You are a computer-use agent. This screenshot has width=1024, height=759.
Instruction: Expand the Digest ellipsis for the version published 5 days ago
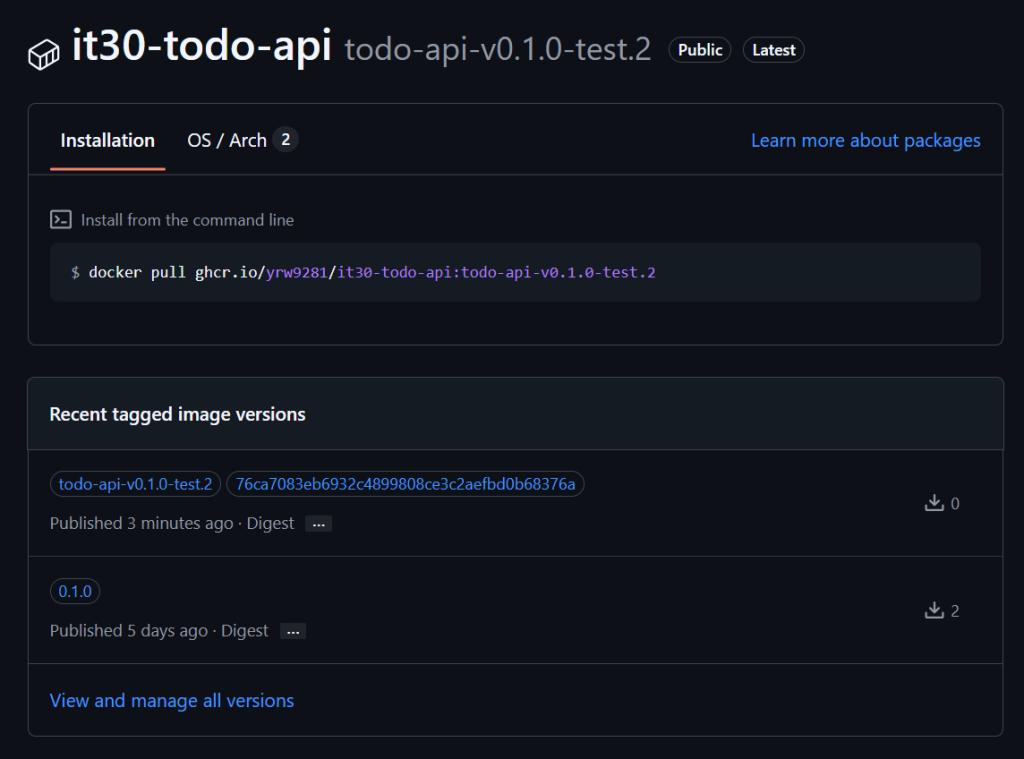point(293,631)
